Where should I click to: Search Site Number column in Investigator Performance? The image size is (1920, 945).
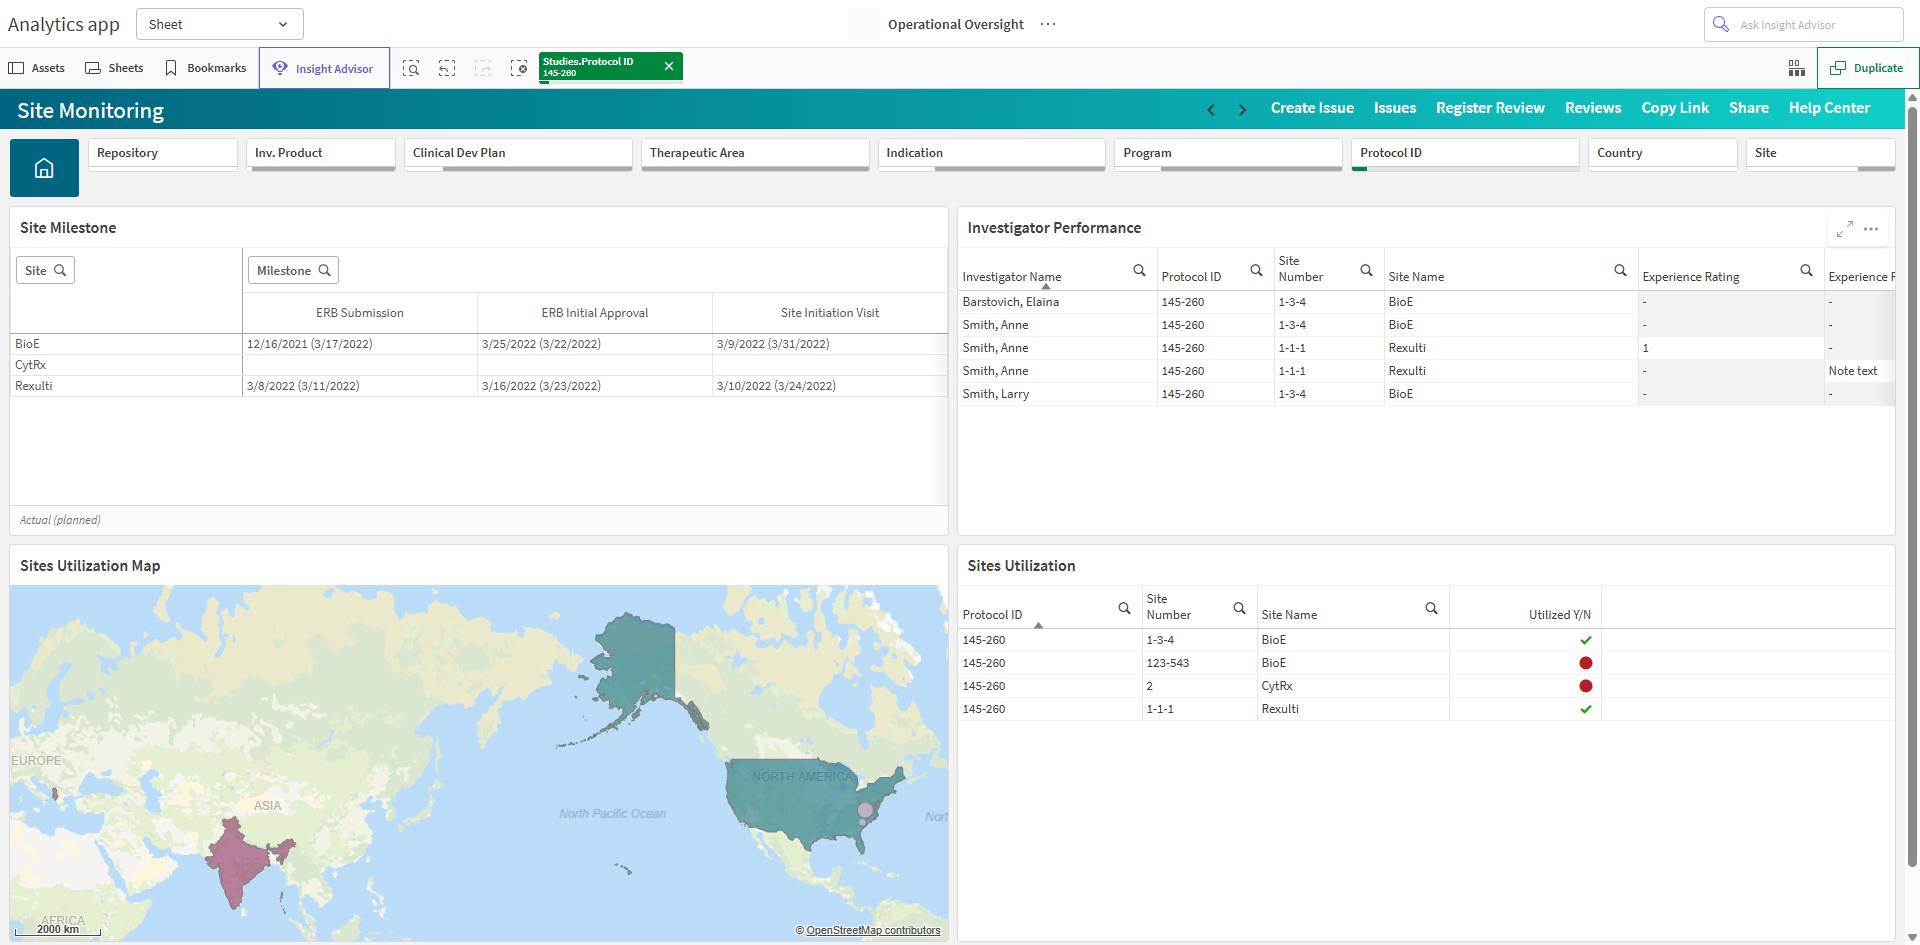pyautogui.click(x=1366, y=270)
